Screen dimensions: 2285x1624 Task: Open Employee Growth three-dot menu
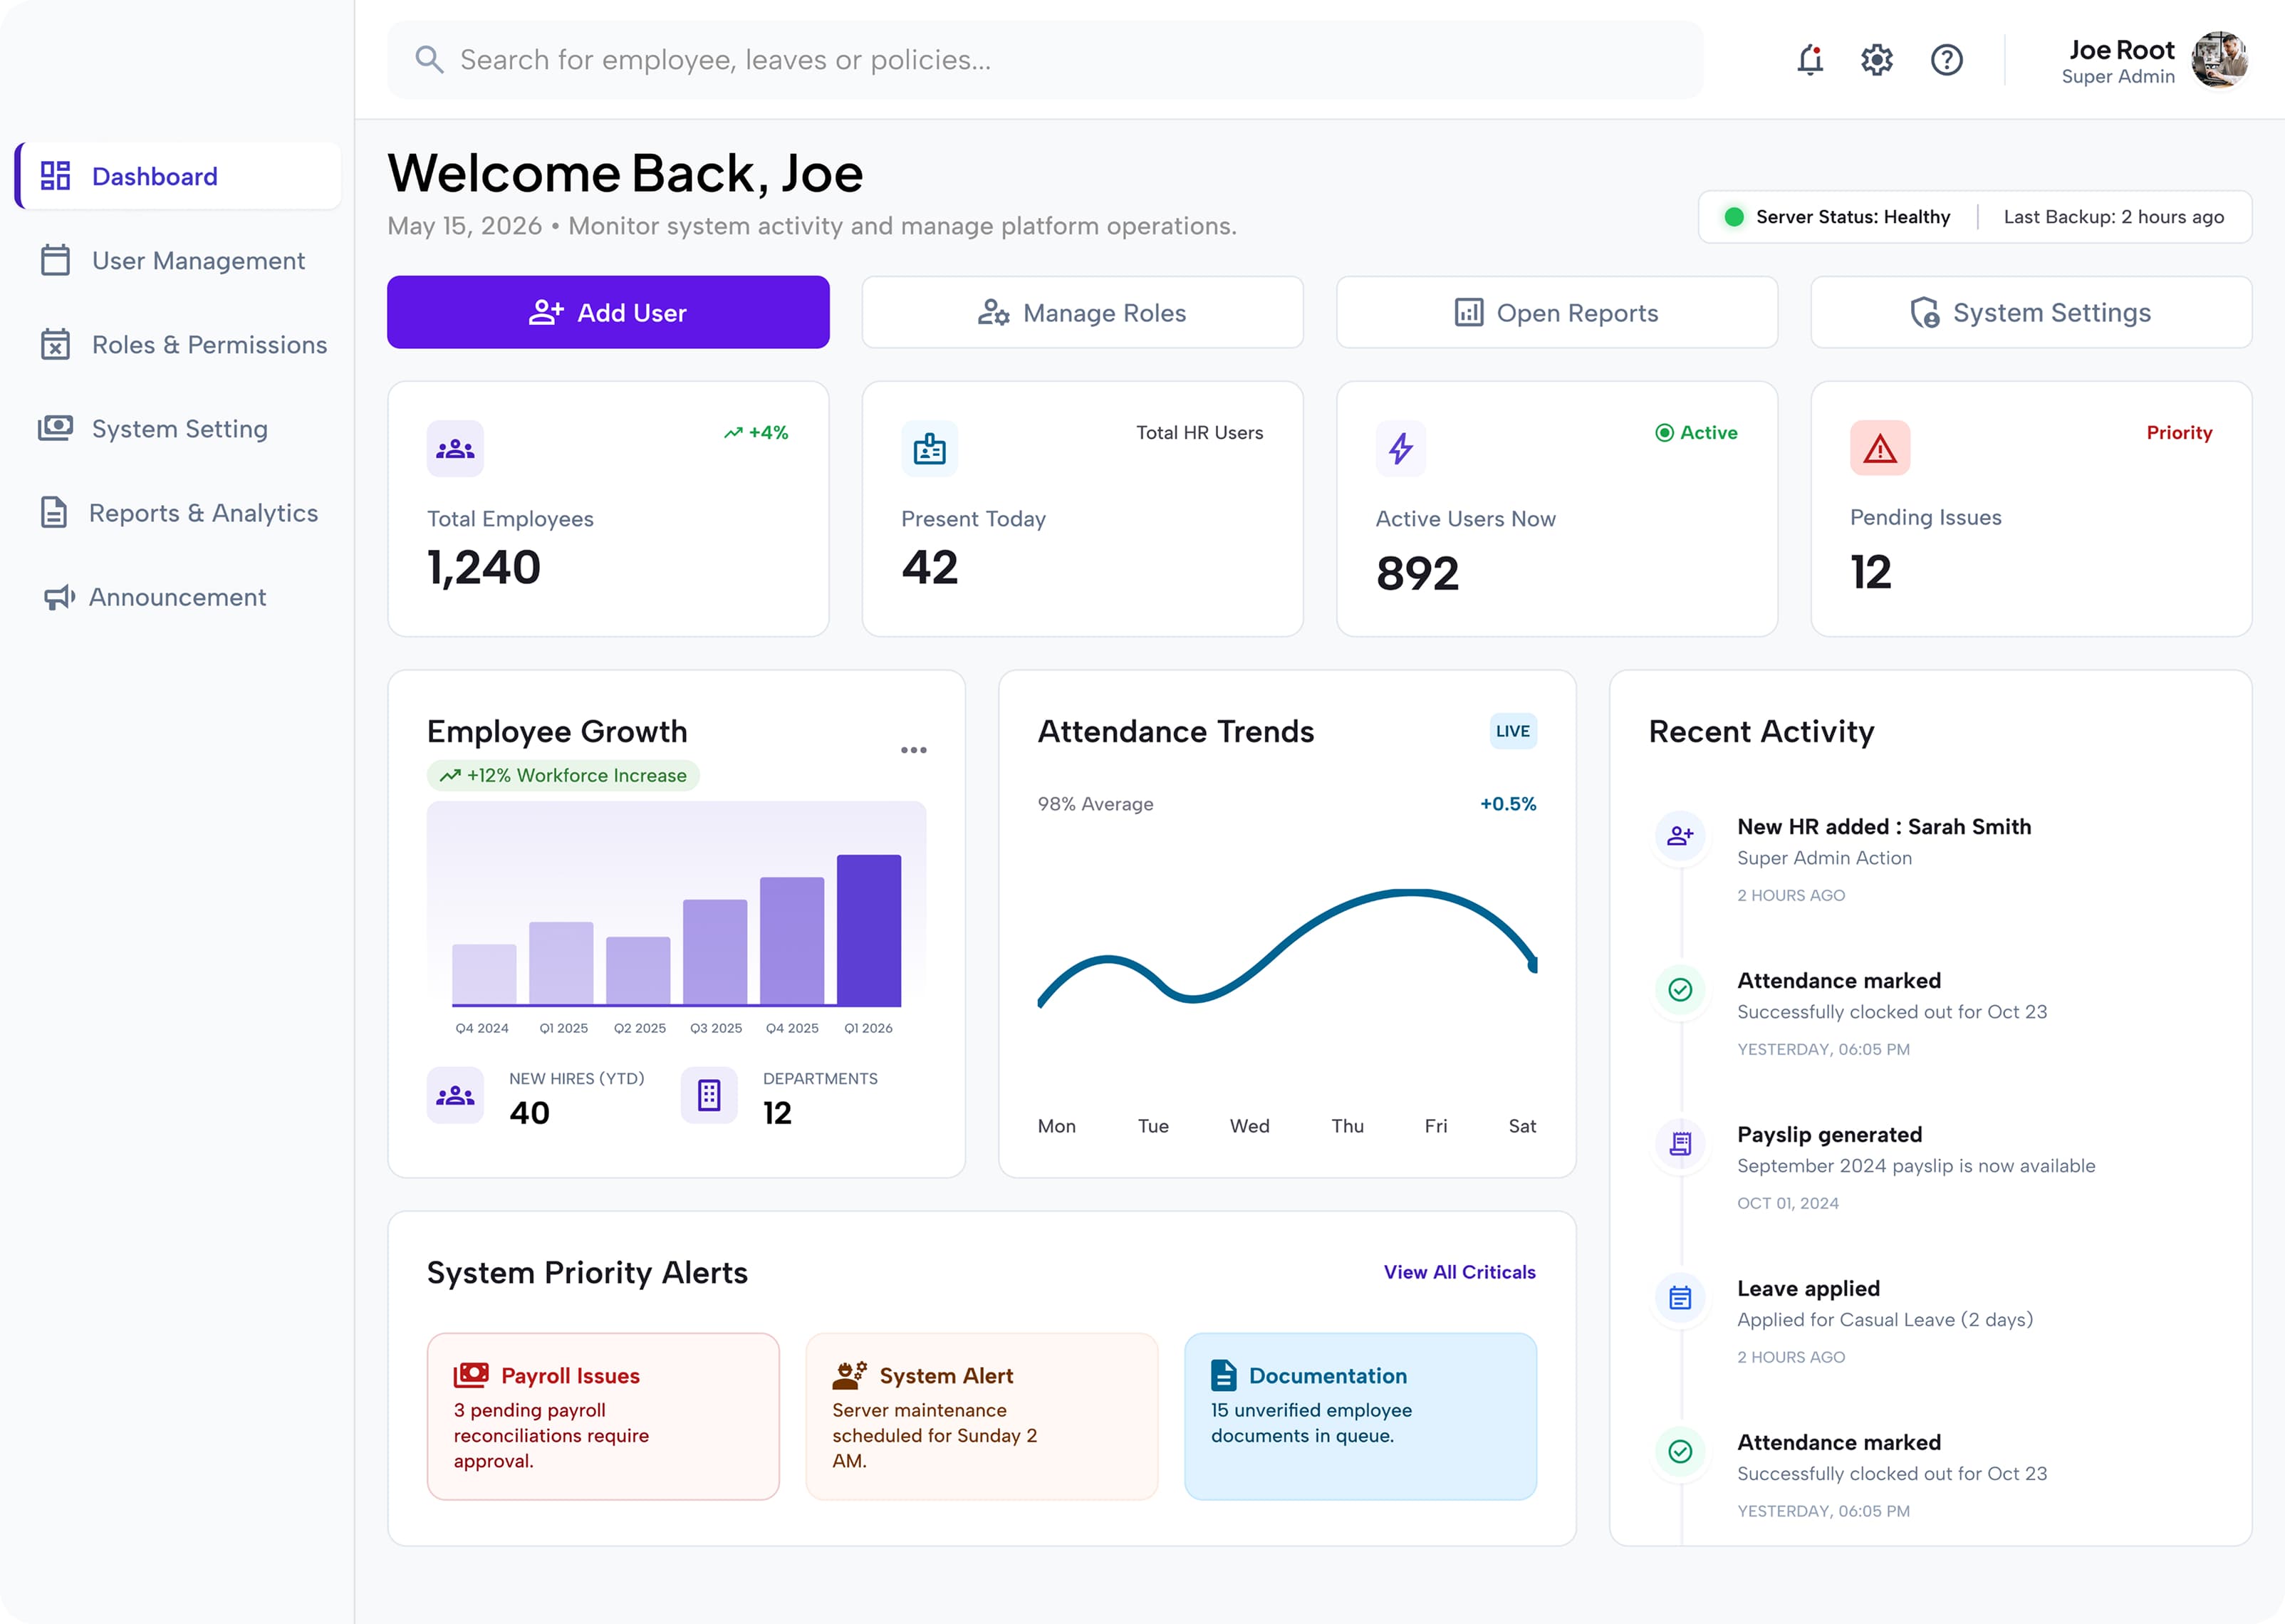(x=913, y=750)
